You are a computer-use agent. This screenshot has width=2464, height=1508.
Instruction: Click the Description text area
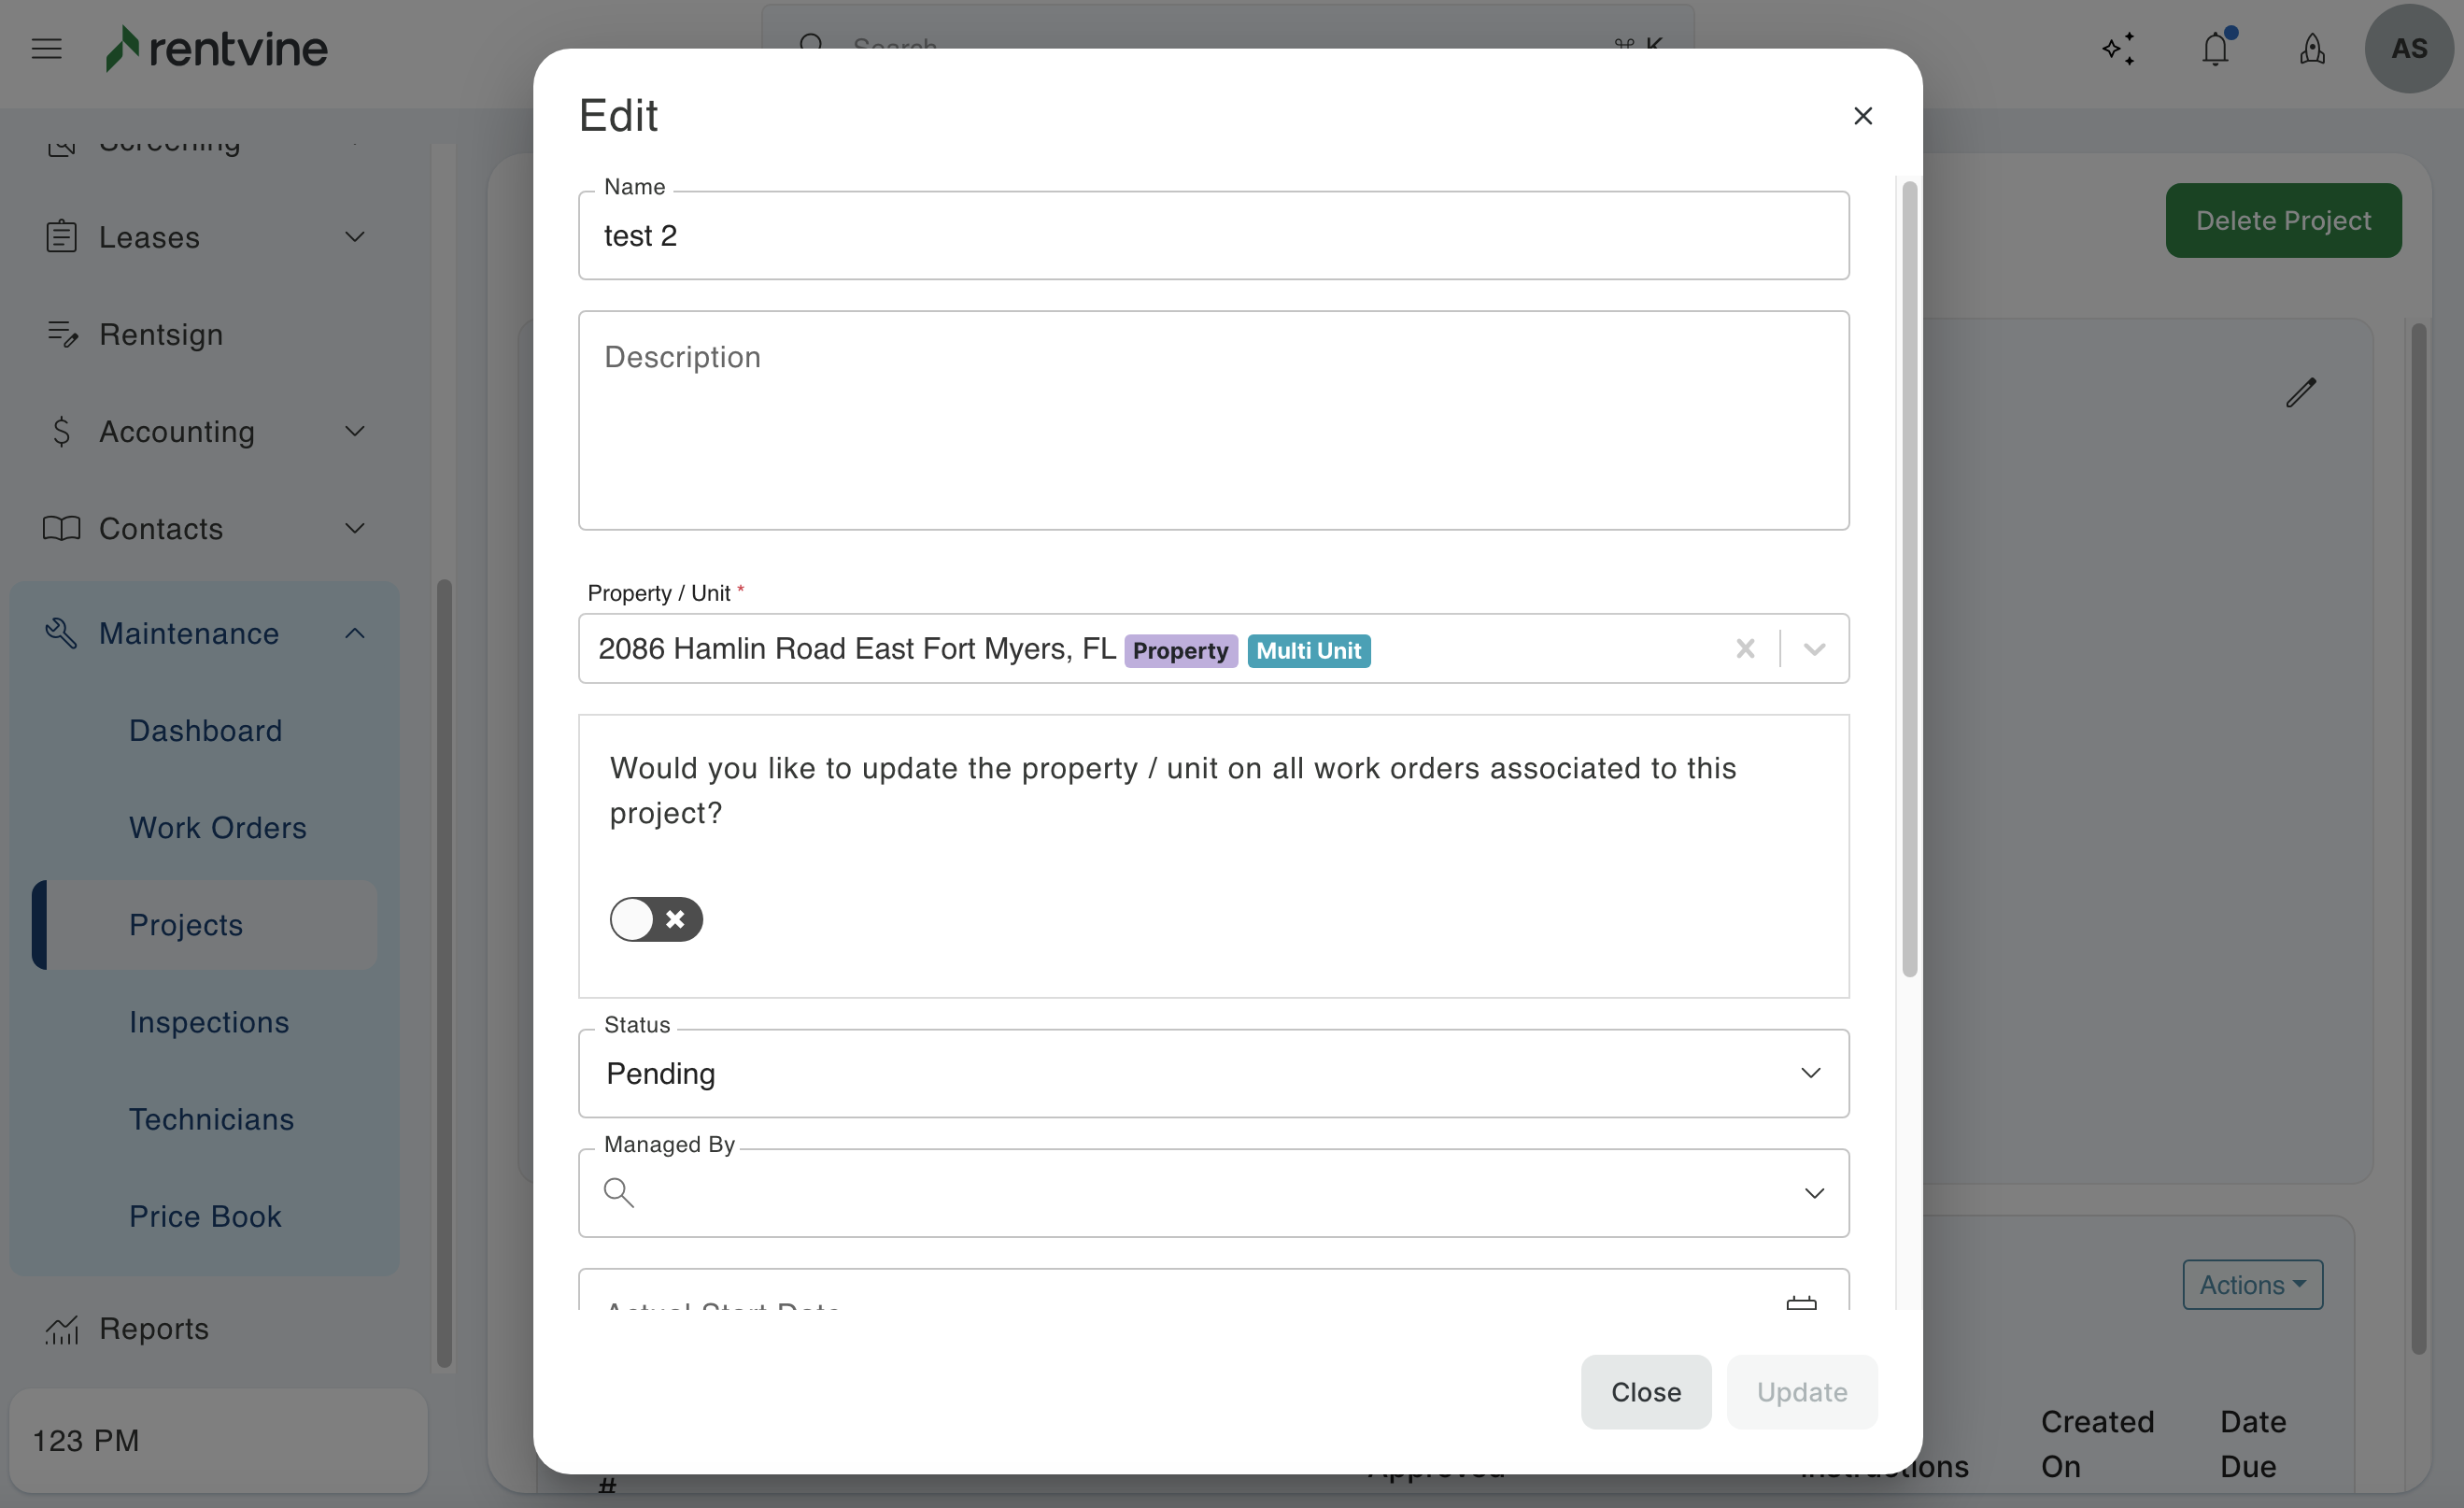click(1213, 420)
